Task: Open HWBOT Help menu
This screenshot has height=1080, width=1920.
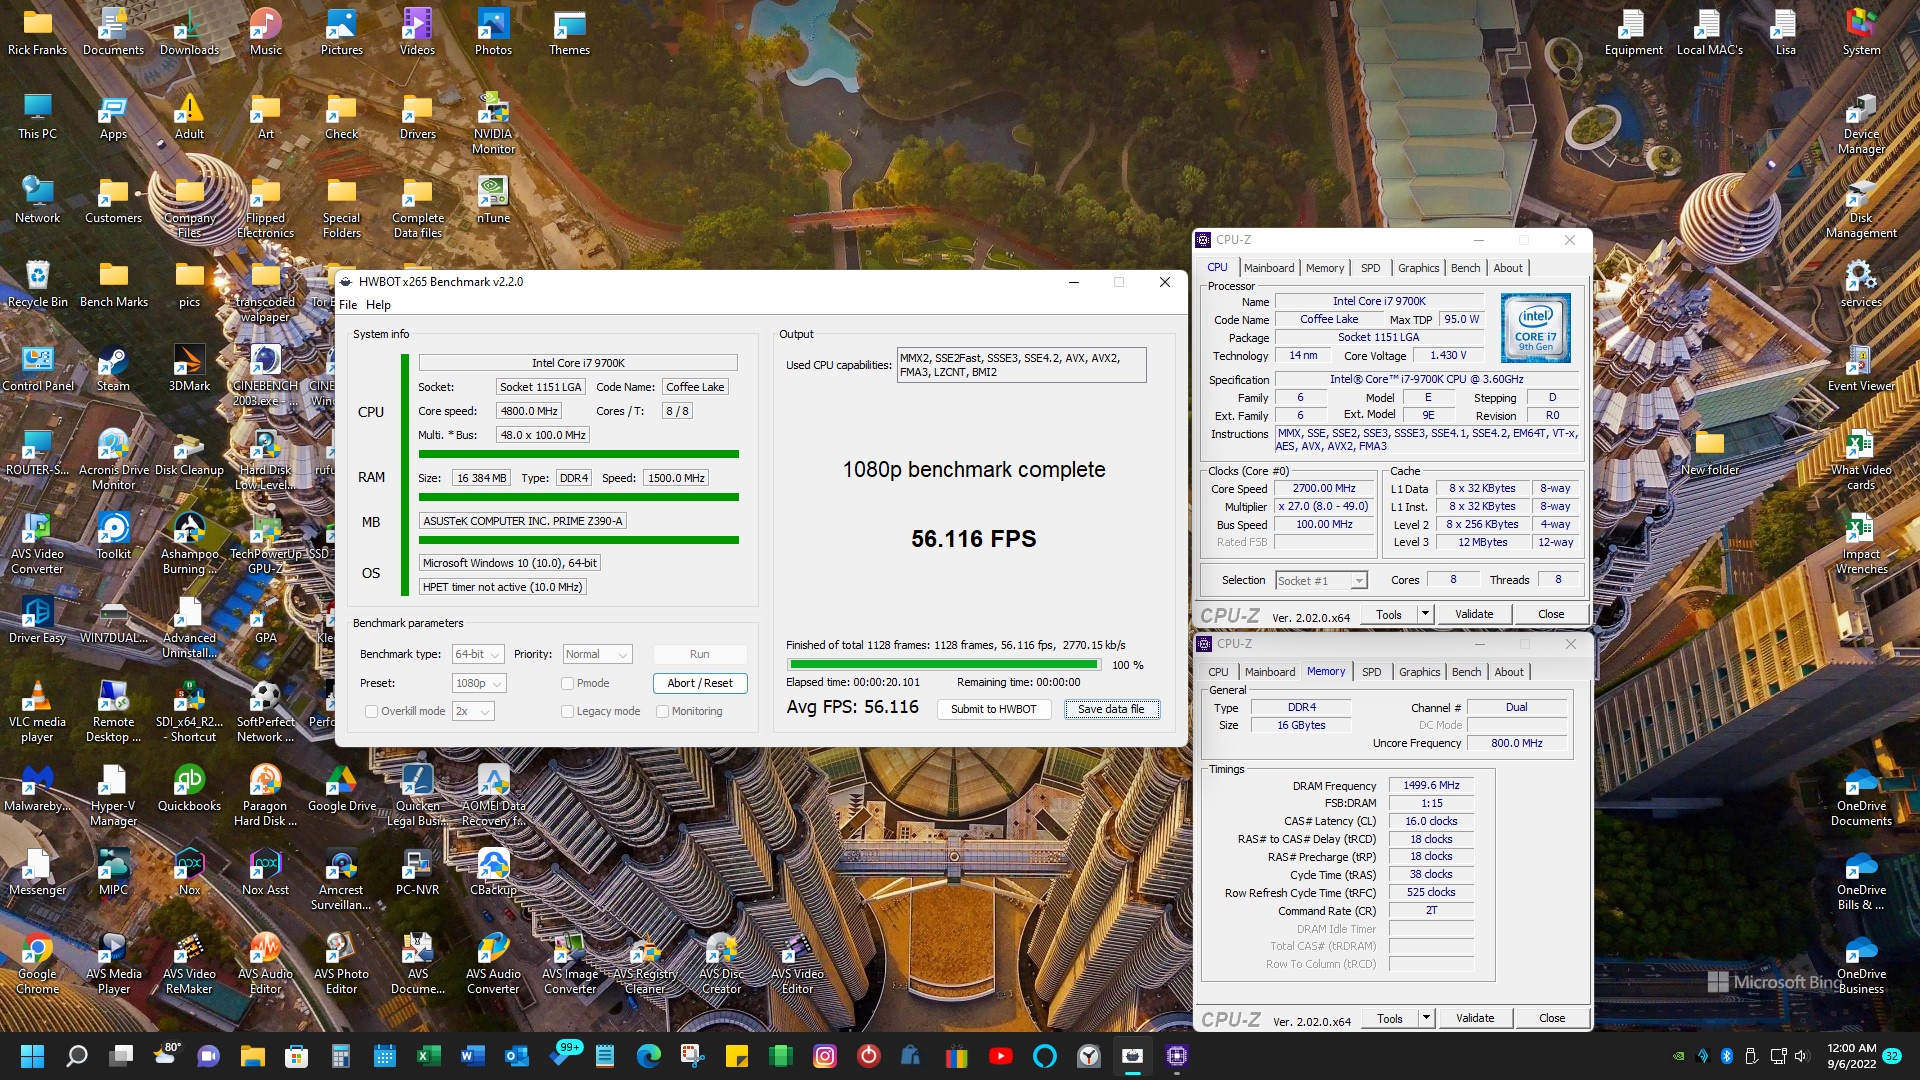Action: 378,305
